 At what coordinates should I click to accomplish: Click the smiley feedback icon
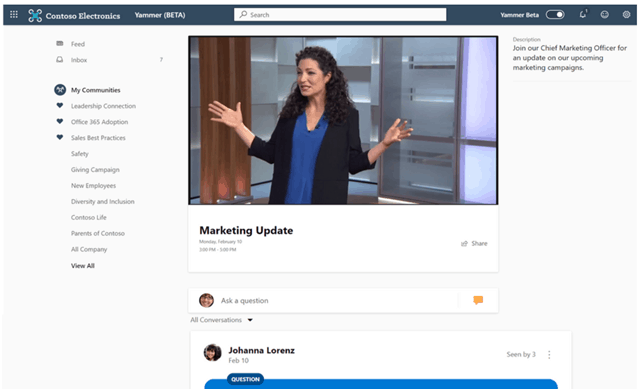pyautogui.click(x=604, y=15)
